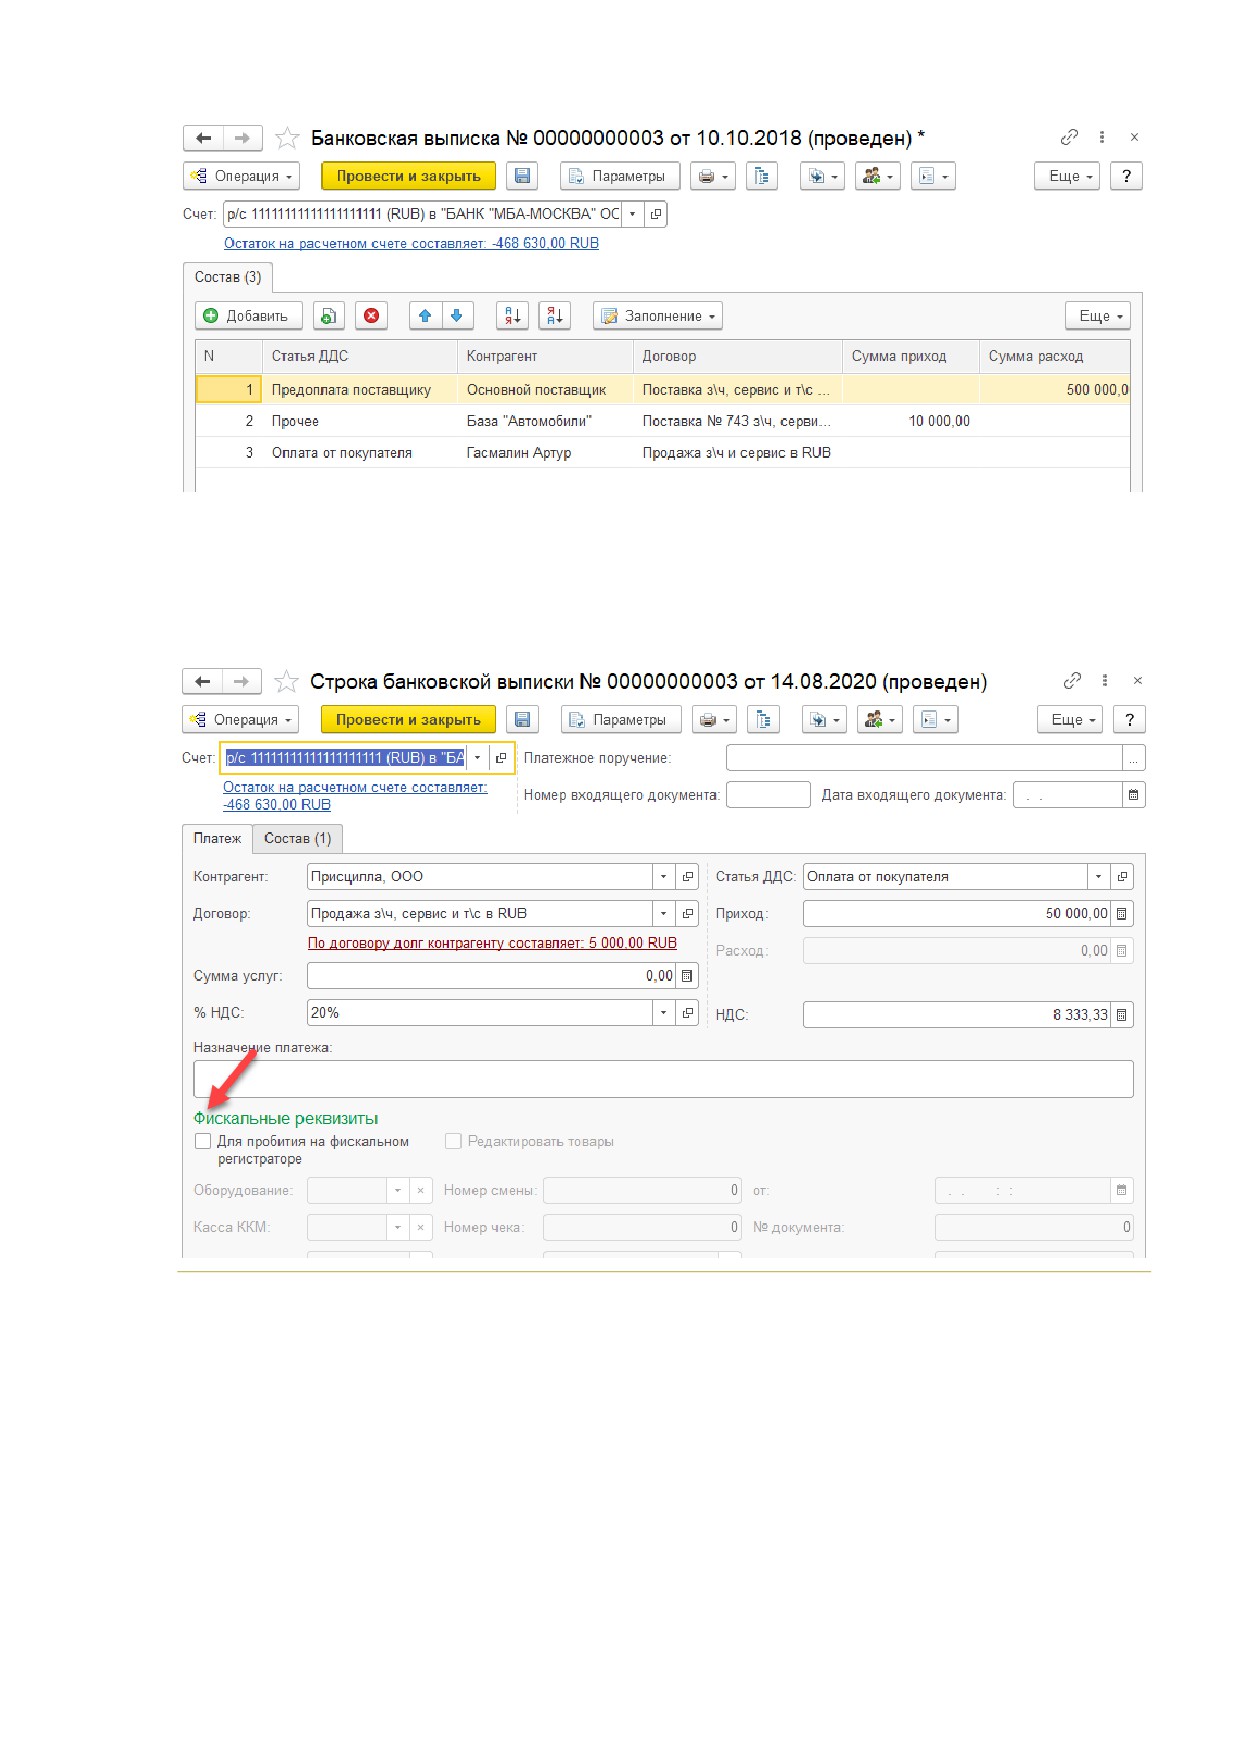The image size is (1239, 1752).
Task: Open Еще menu in Строка банковской выписки toolbar
Action: pyautogui.click(x=1069, y=719)
